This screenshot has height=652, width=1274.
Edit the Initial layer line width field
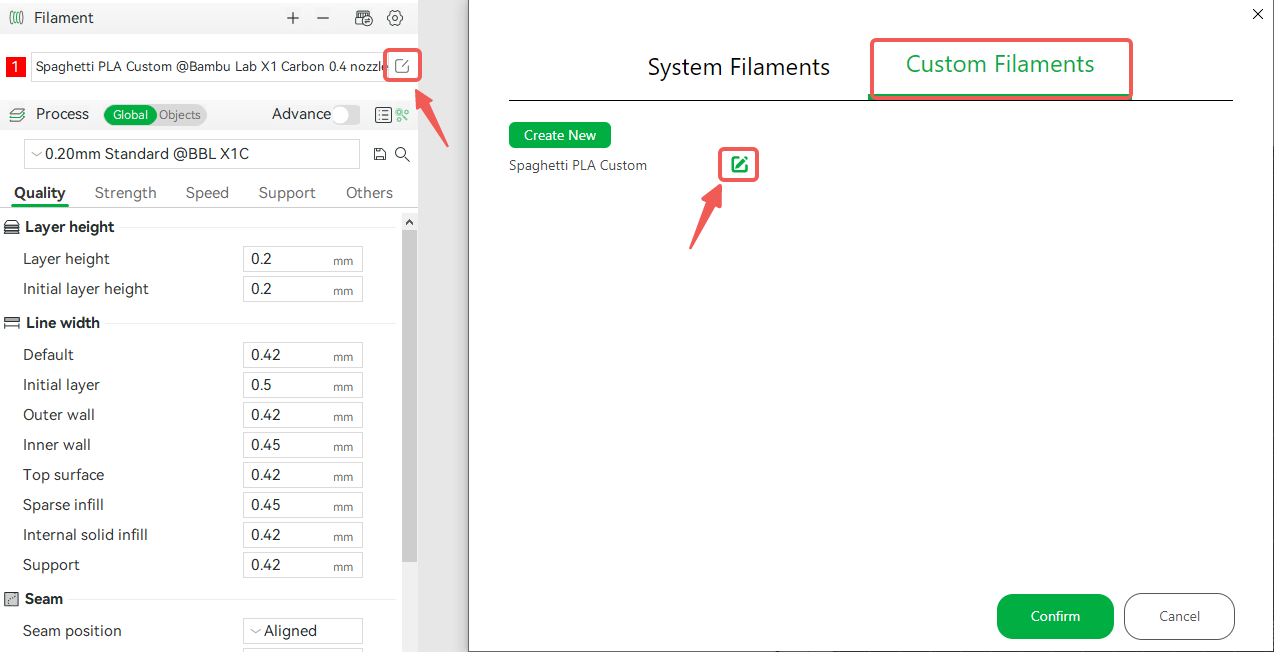coord(303,385)
